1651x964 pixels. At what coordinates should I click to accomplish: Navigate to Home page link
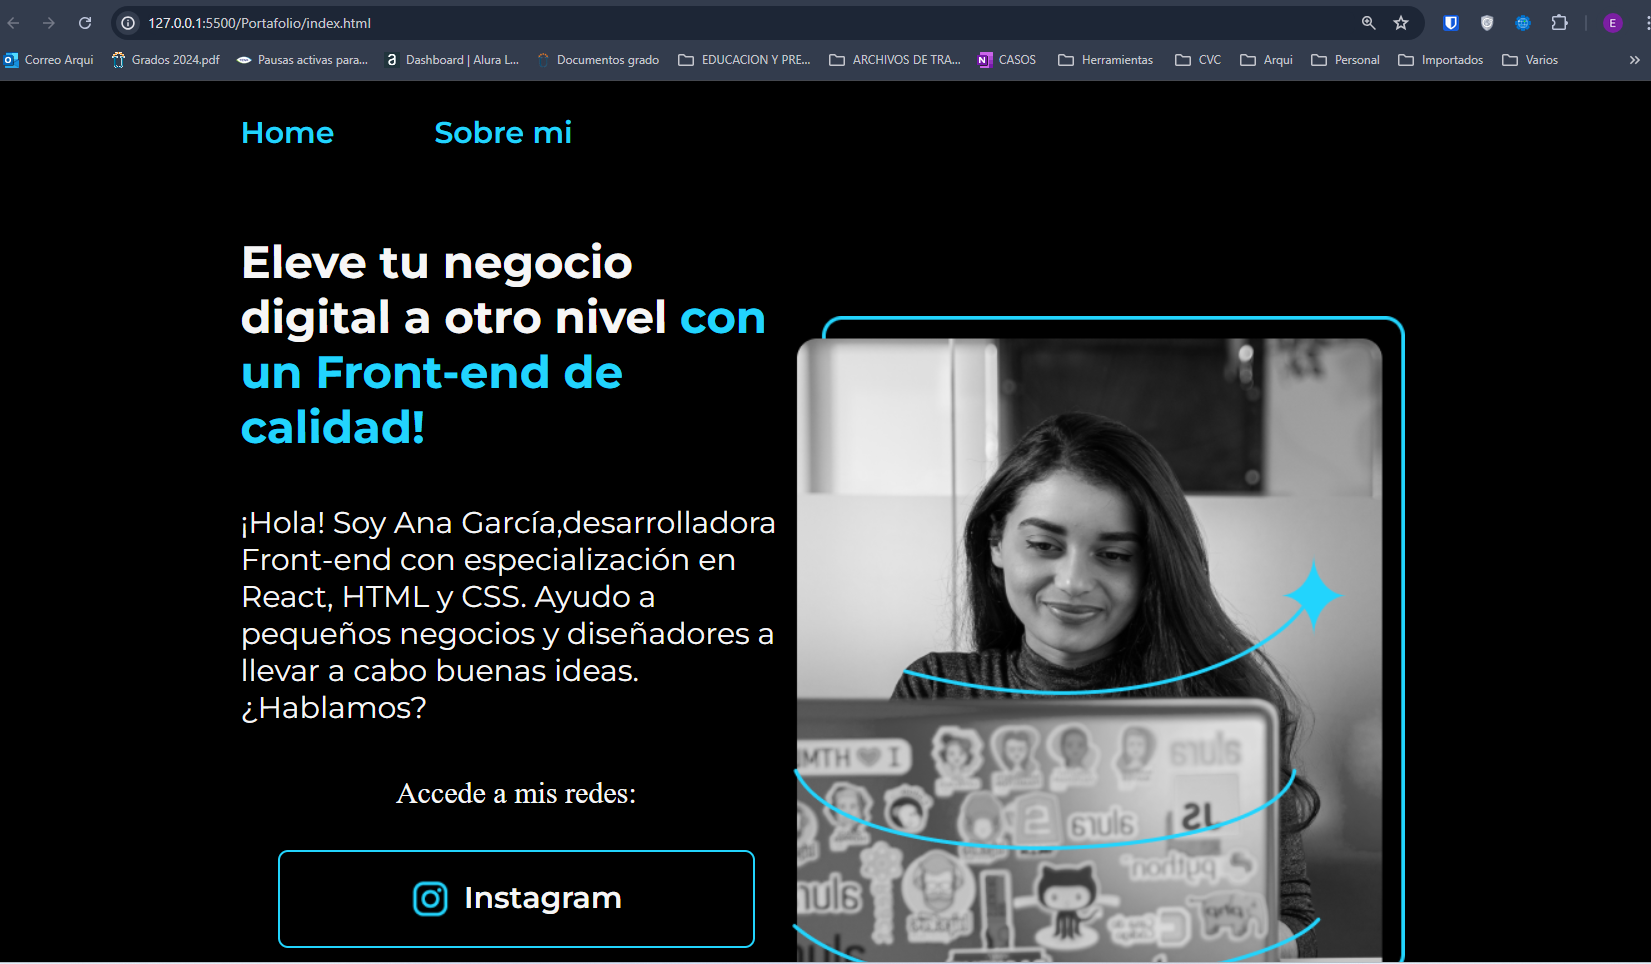(288, 133)
